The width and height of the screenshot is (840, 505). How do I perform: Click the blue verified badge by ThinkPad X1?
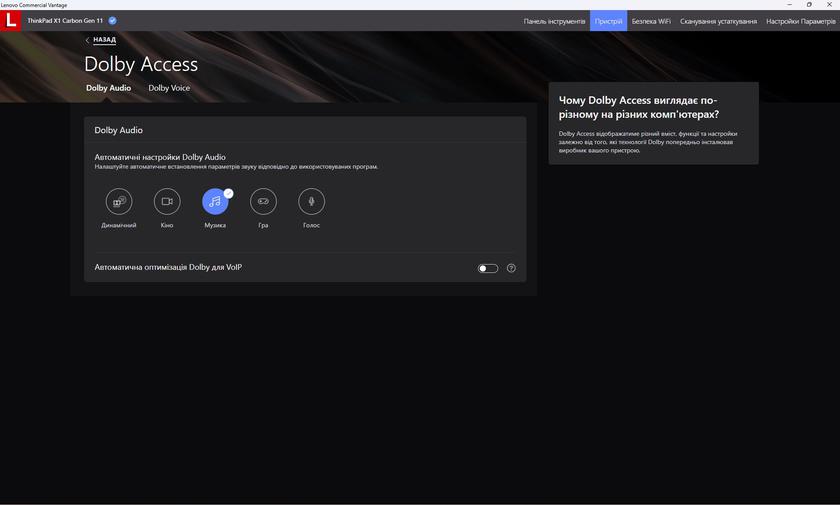click(x=112, y=20)
